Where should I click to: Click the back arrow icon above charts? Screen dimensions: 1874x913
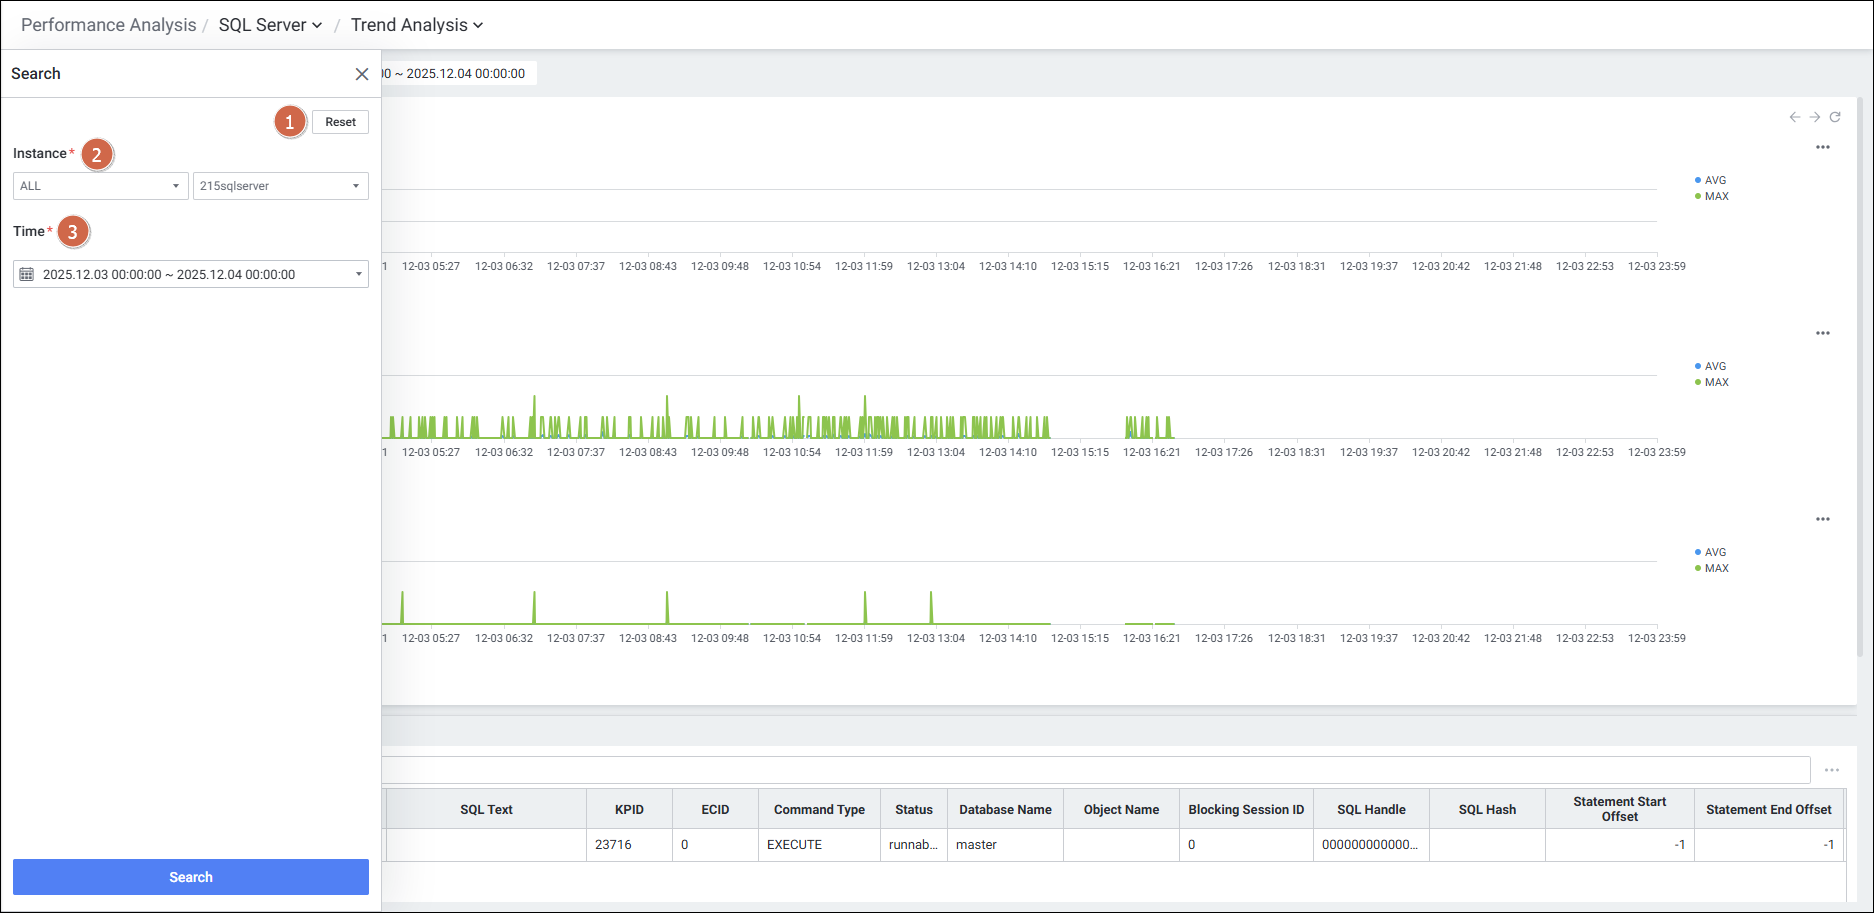pos(1795,117)
